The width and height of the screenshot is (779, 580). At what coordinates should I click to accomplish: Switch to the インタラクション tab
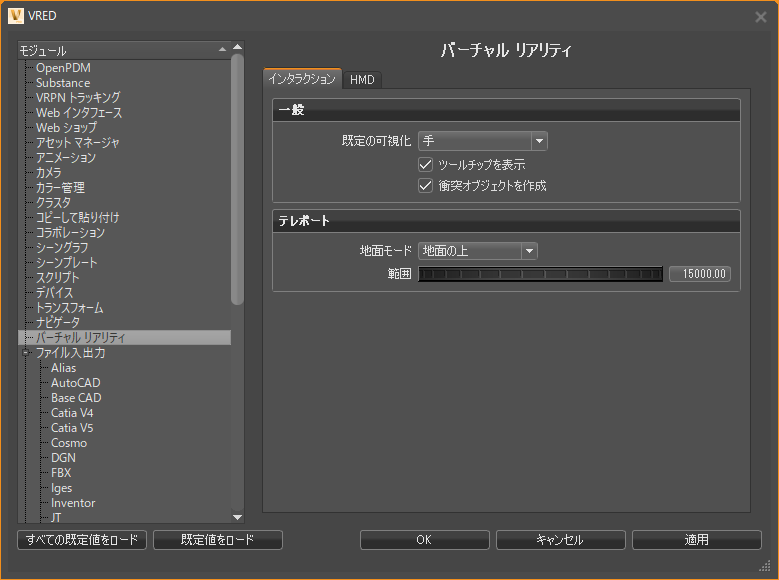302,79
